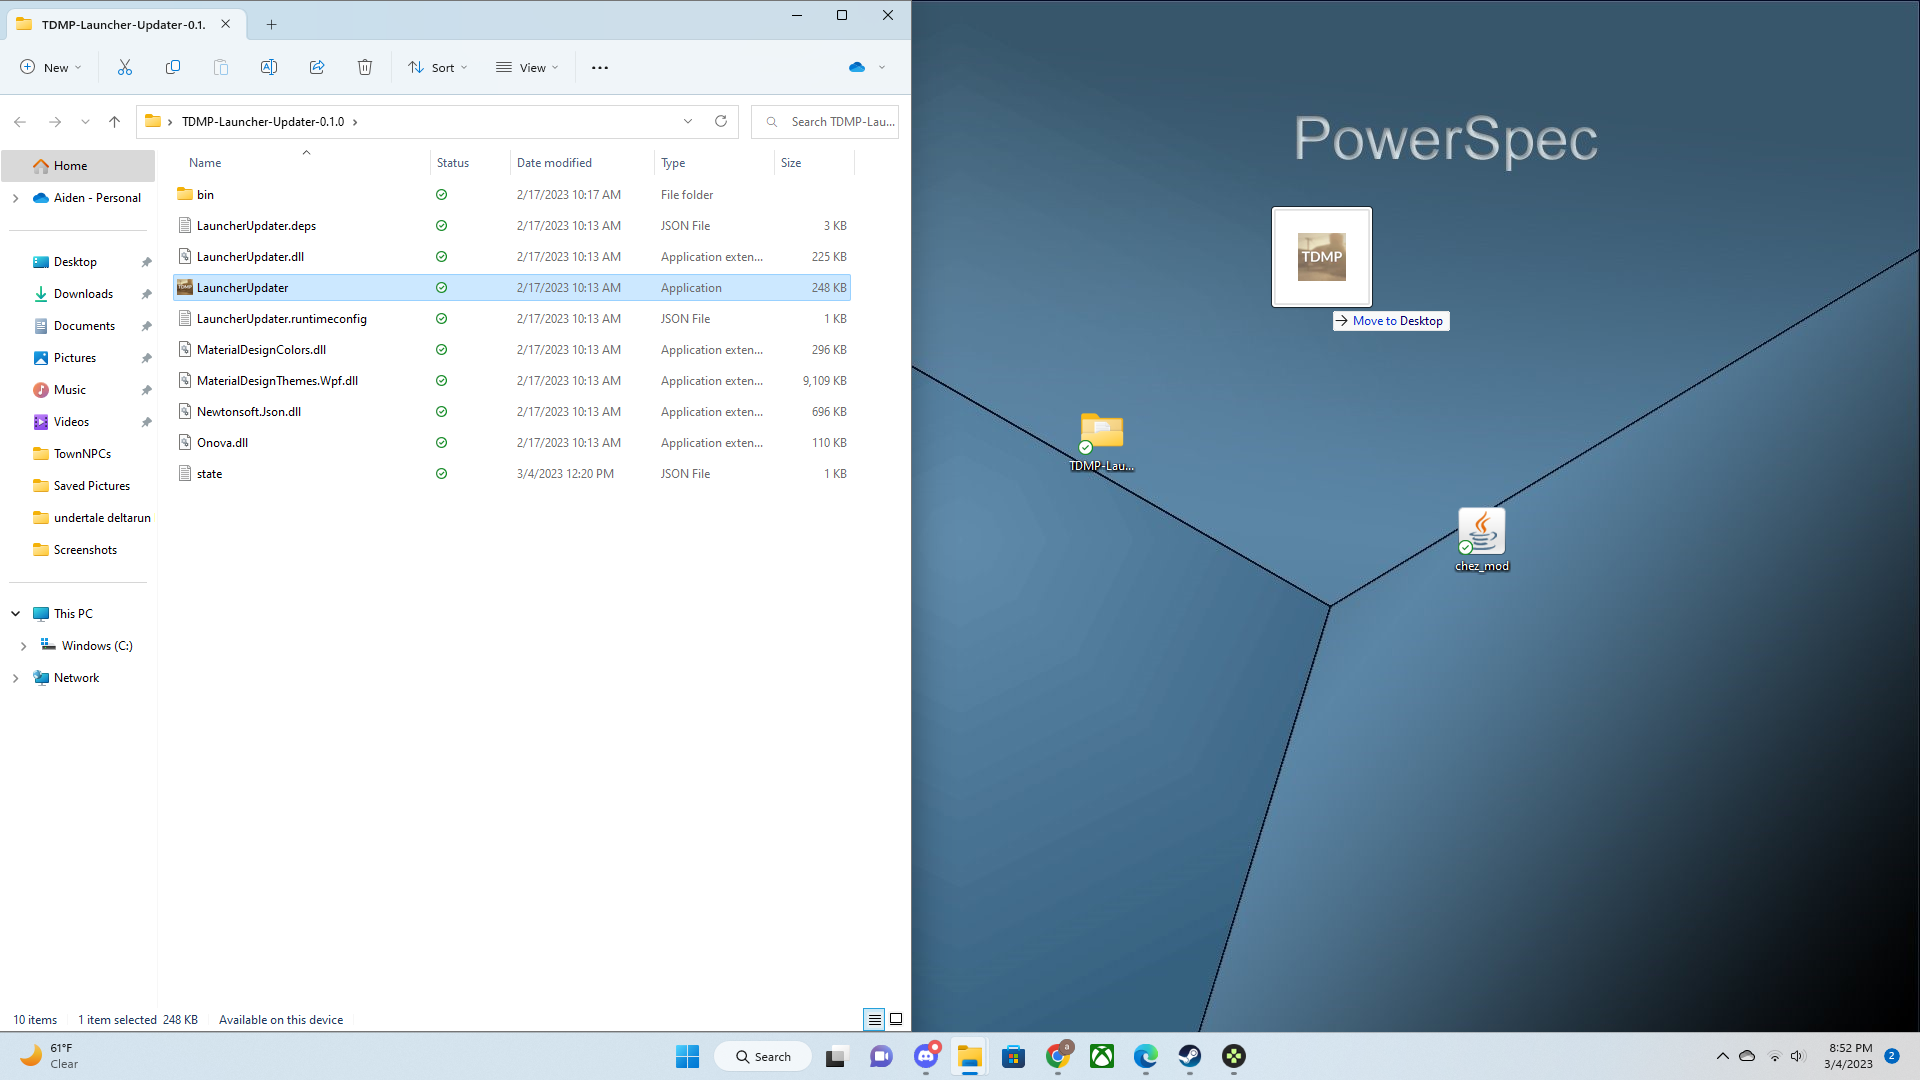Expand the Windows (C:) tree node
The width and height of the screenshot is (1920, 1080).
point(24,646)
